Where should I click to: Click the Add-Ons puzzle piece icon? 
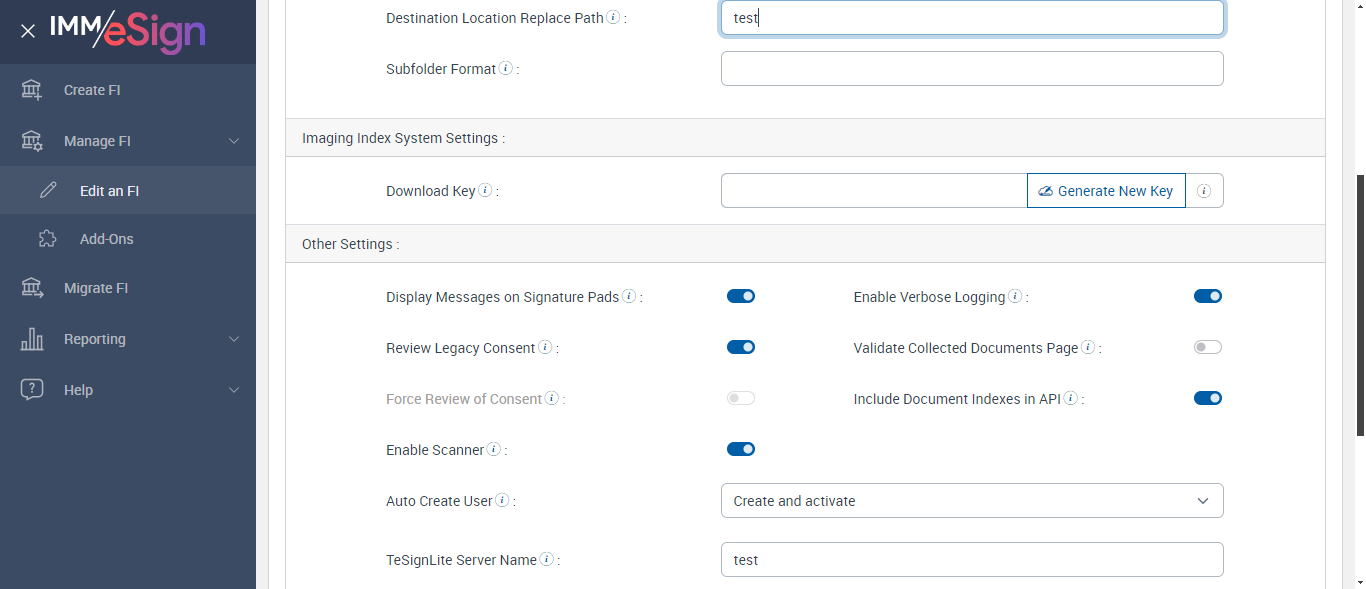pyautogui.click(x=47, y=239)
